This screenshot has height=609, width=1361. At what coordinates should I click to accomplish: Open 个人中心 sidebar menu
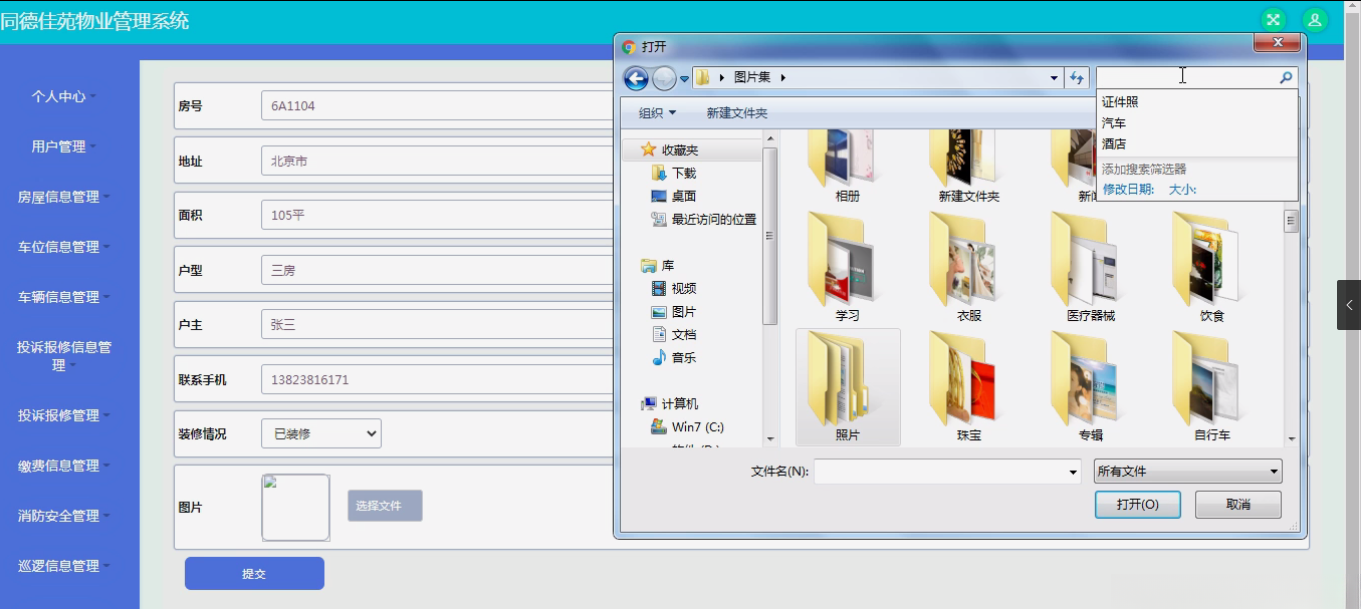pos(64,97)
